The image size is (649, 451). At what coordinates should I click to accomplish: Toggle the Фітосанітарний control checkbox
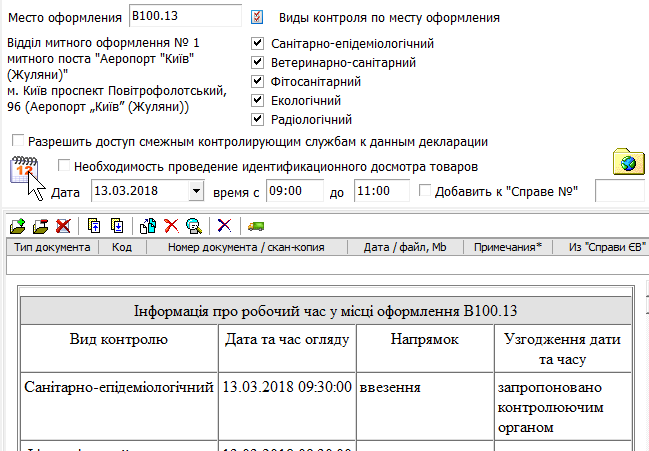click(x=259, y=82)
